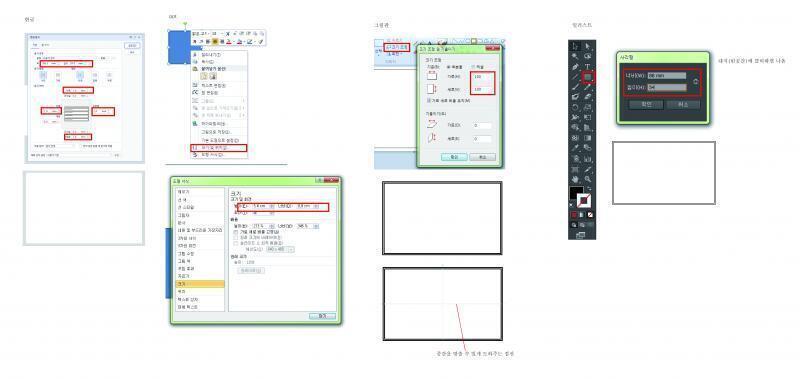The height and width of the screenshot is (379, 800).
Task: Toggle constrain proportions link icon in Rectangle dialog
Action: (695, 82)
